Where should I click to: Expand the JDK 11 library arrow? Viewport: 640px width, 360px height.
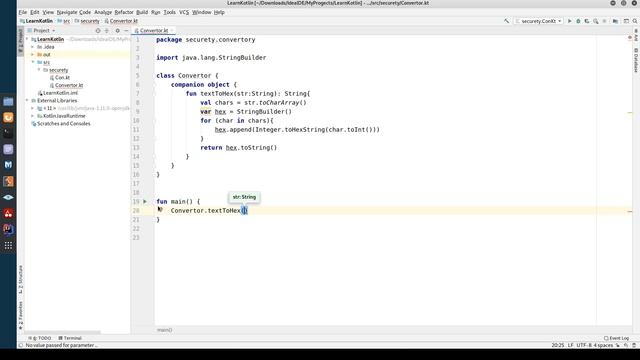[33, 108]
